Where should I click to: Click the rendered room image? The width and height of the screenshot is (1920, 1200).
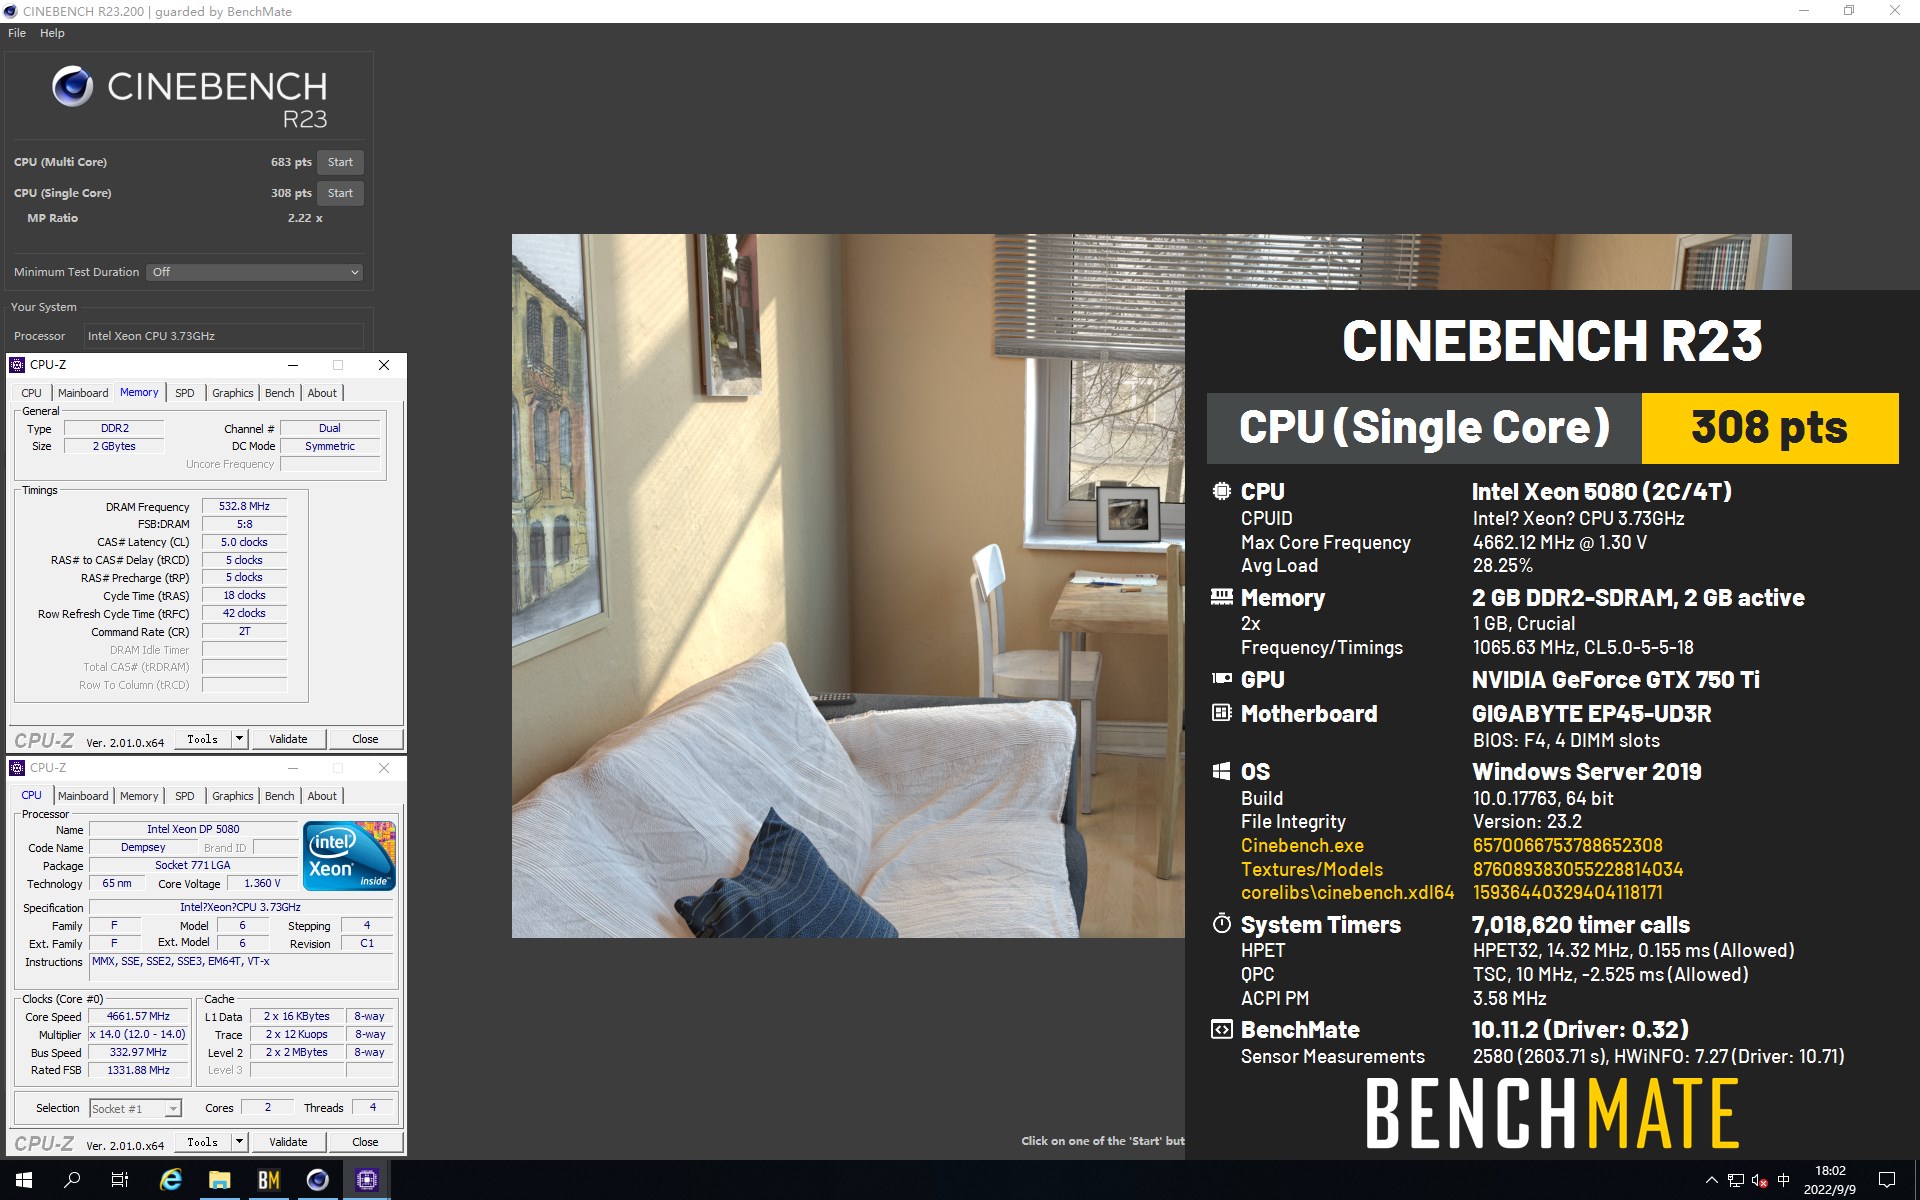(x=848, y=586)
